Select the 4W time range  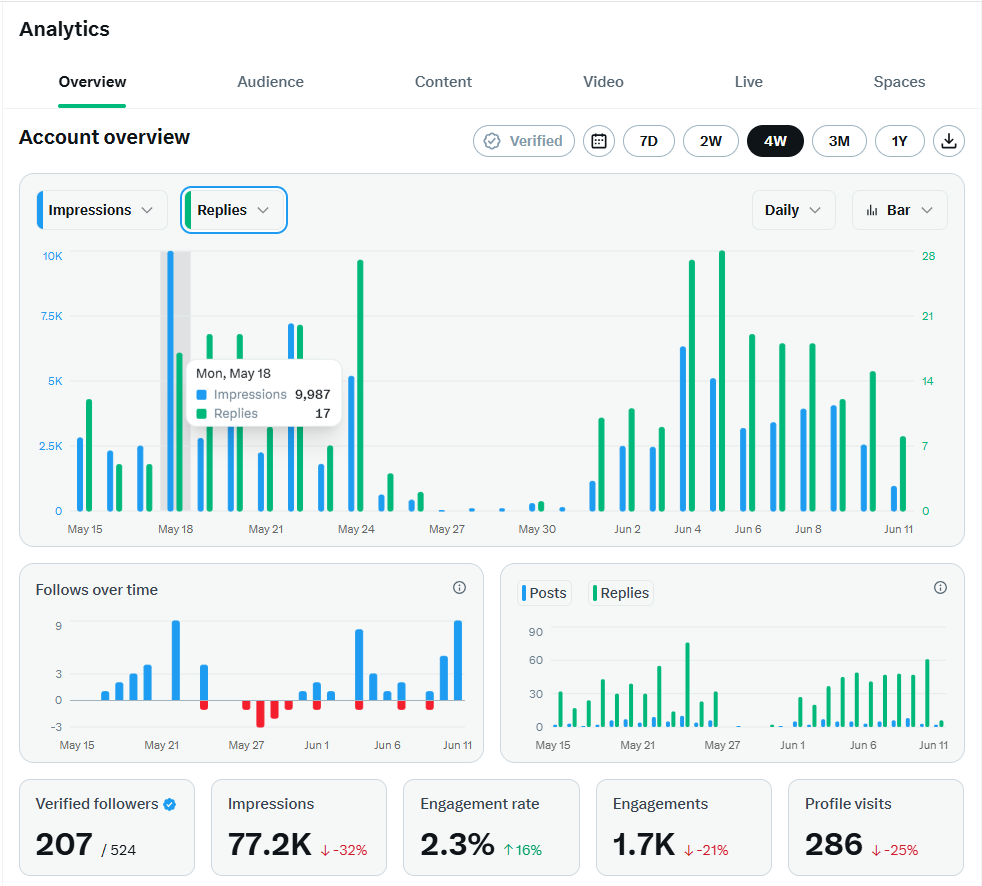(x=775, y=141)
